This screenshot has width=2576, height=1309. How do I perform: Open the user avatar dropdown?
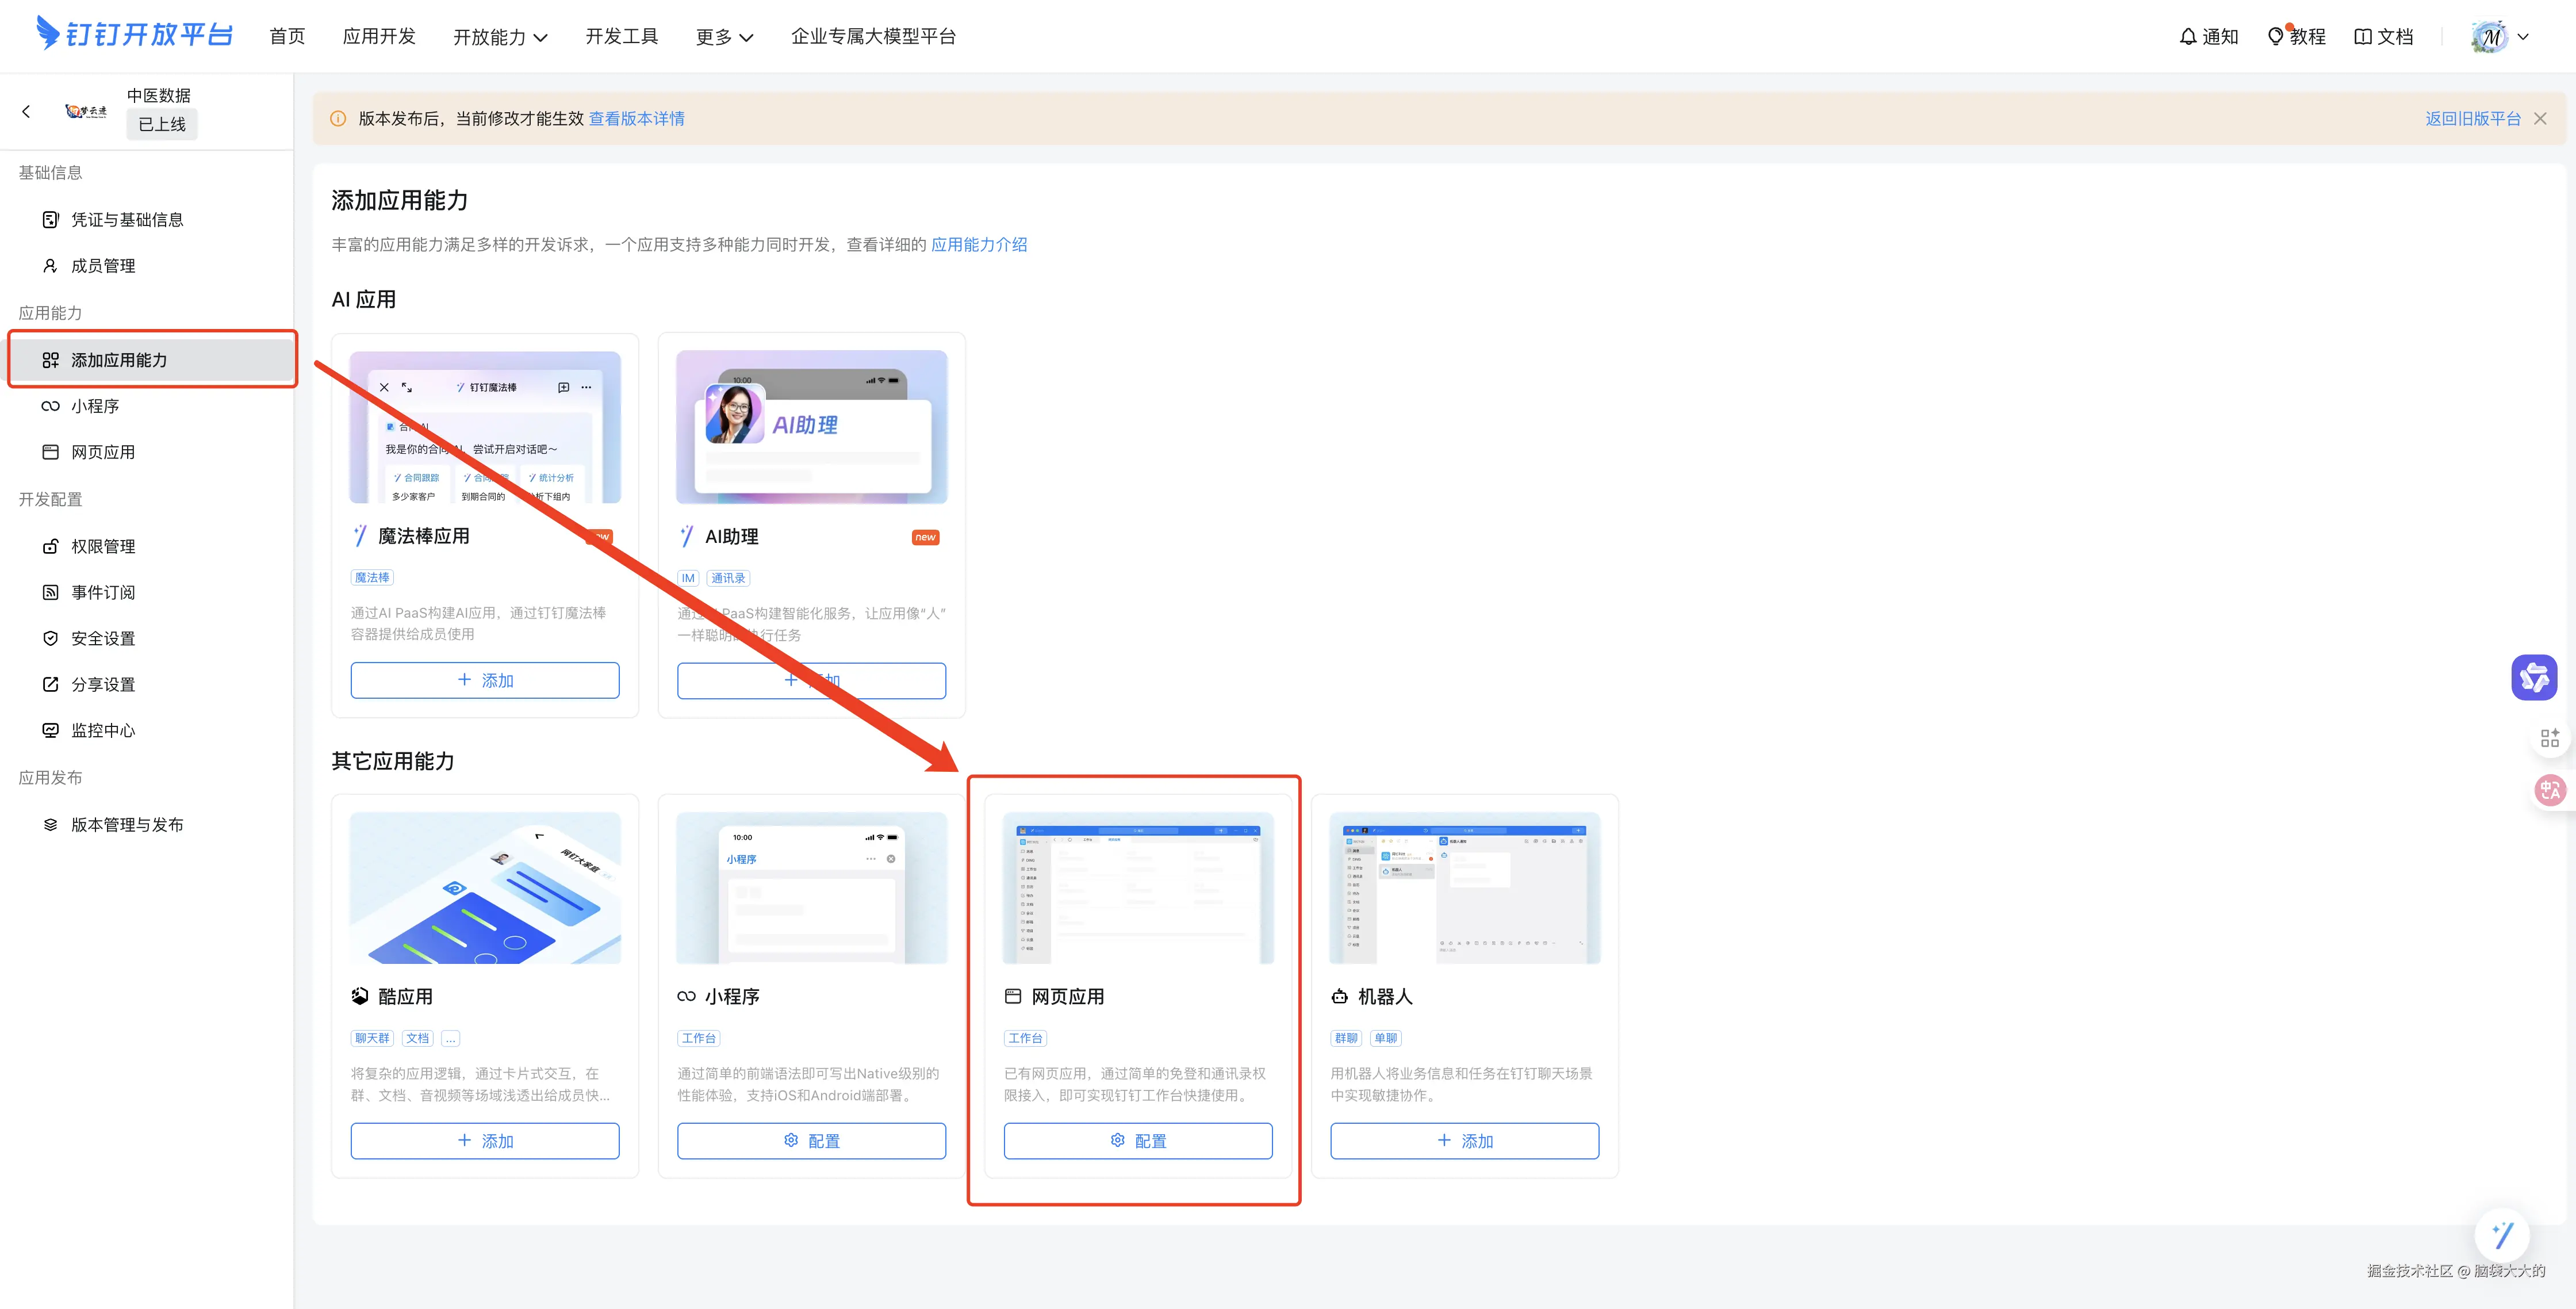pos(2499,37)
